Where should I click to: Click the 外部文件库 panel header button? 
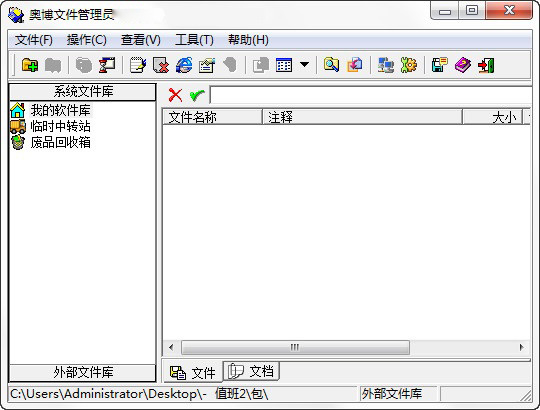click(83, 372)
